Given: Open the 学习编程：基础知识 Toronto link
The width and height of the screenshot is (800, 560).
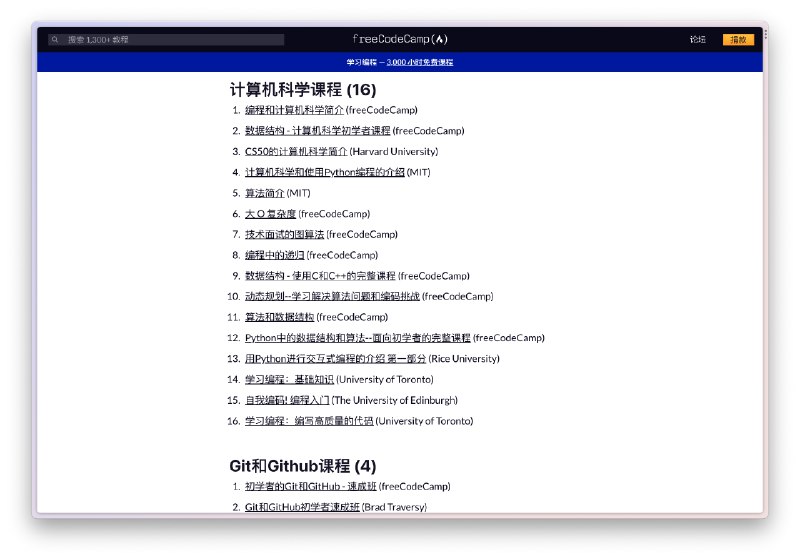Looking at the screenshot, I should click(x=289, y=379).
